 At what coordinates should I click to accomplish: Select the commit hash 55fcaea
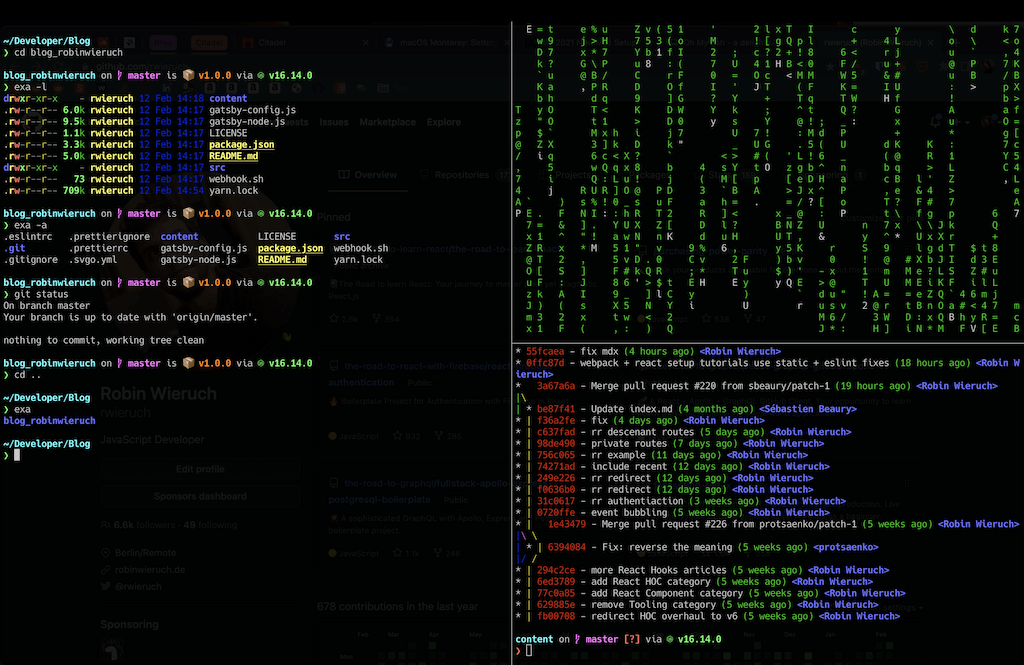pos(546,352)
